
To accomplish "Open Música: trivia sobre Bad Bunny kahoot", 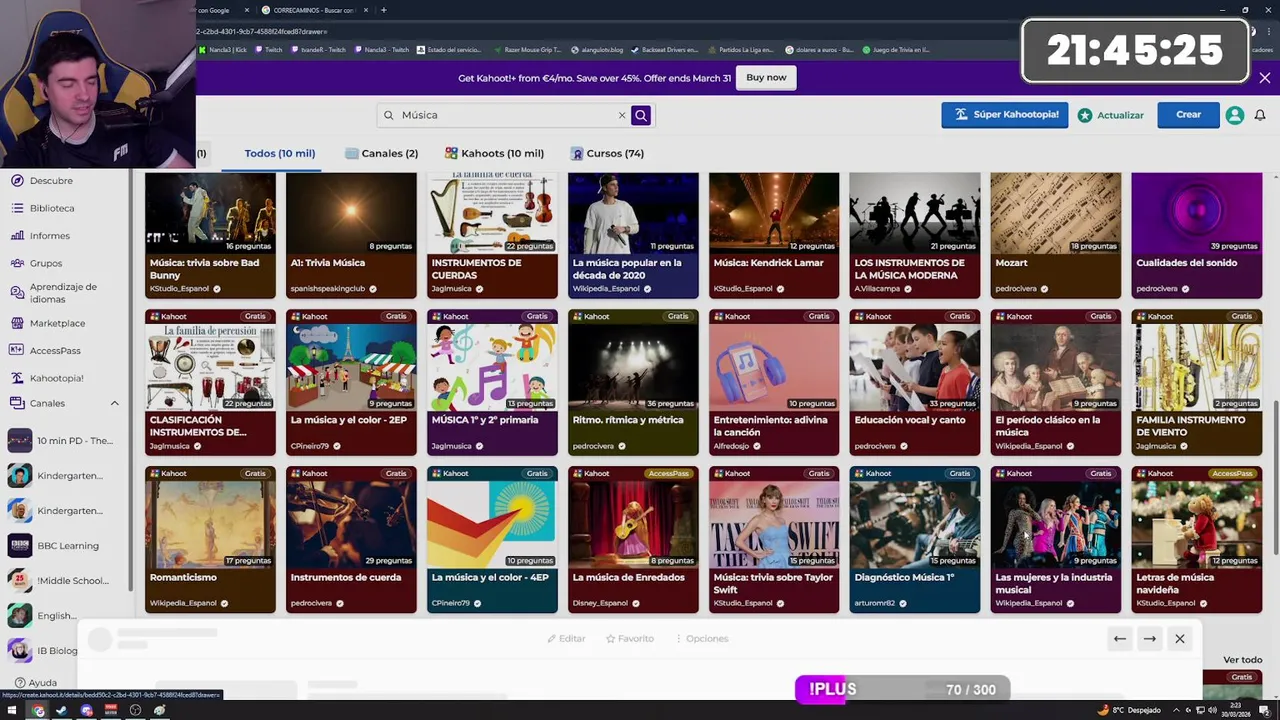I will click(x=210, y=236).
